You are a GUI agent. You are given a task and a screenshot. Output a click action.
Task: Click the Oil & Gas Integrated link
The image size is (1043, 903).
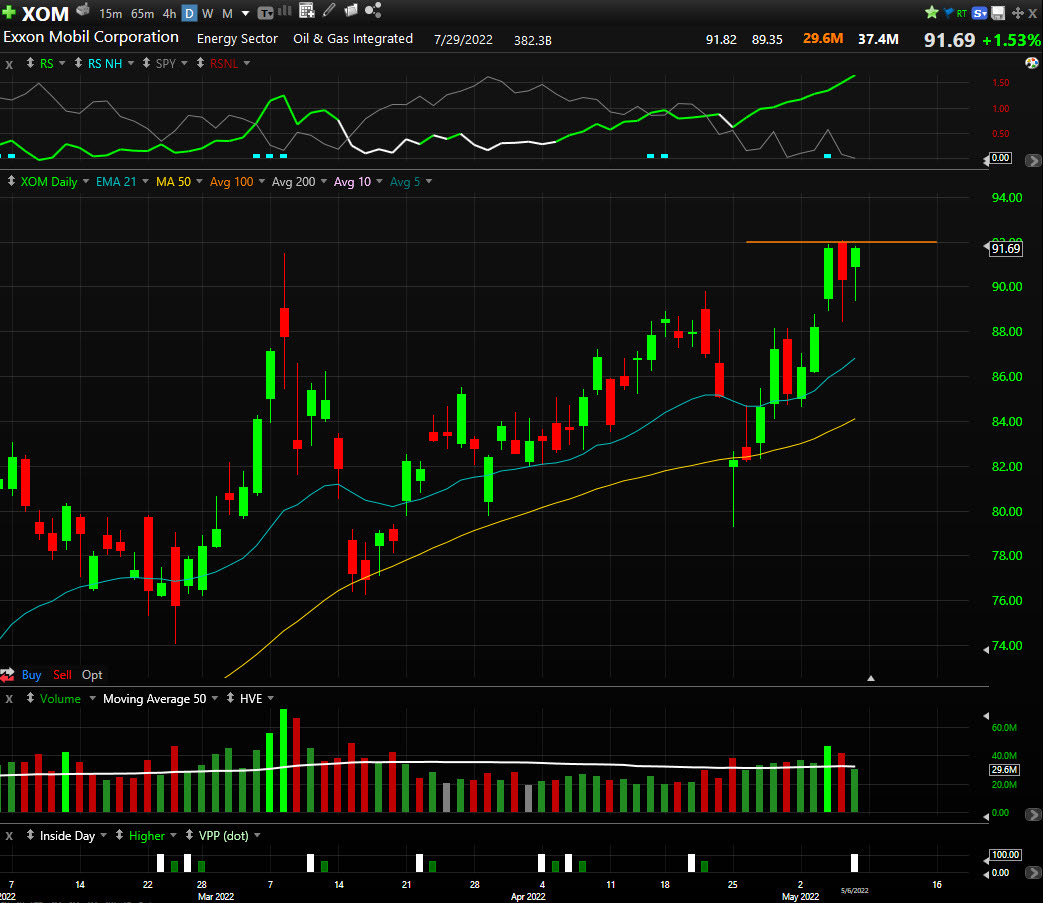pyautogui.click(x=353, y=39)
